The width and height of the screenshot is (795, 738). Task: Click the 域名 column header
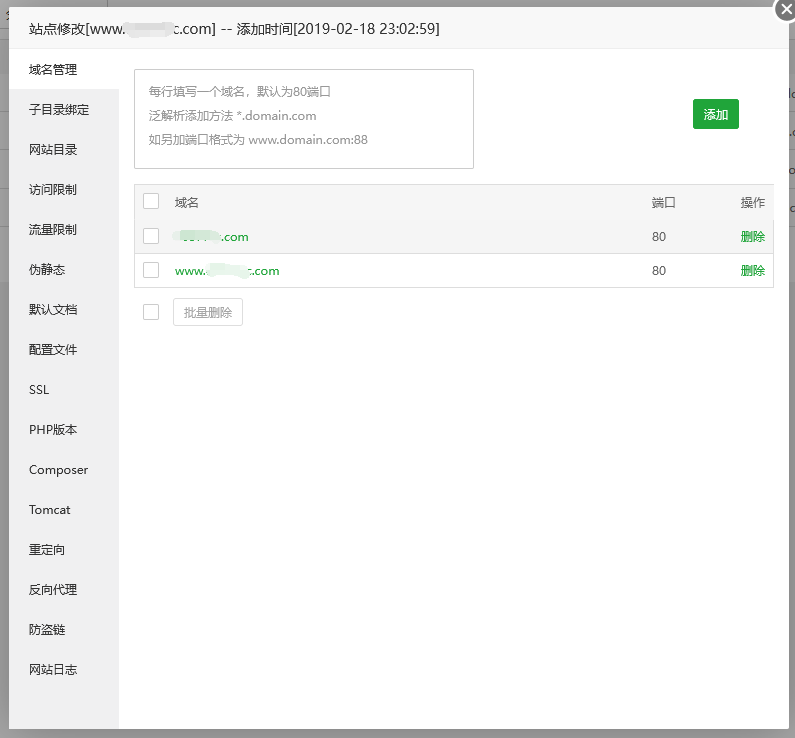pyautogui.click(x=187, y=203)
